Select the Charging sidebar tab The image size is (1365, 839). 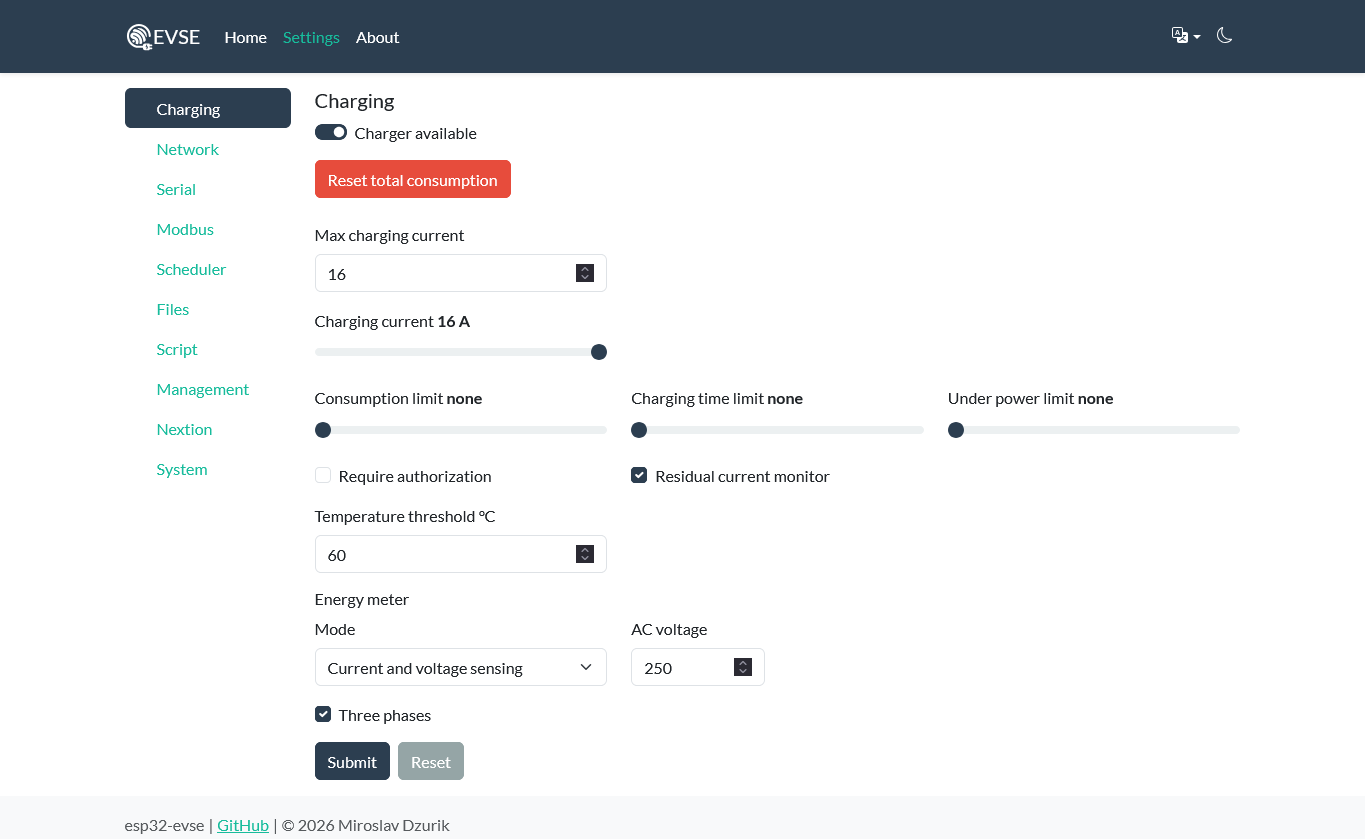(x=208, y=108)
